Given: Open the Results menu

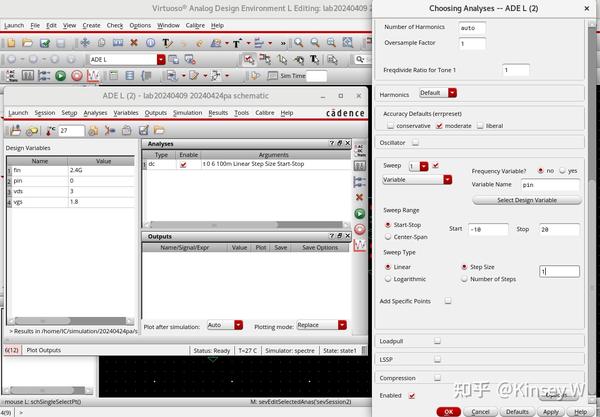Looking at the screenshot, I should (218, 113).
